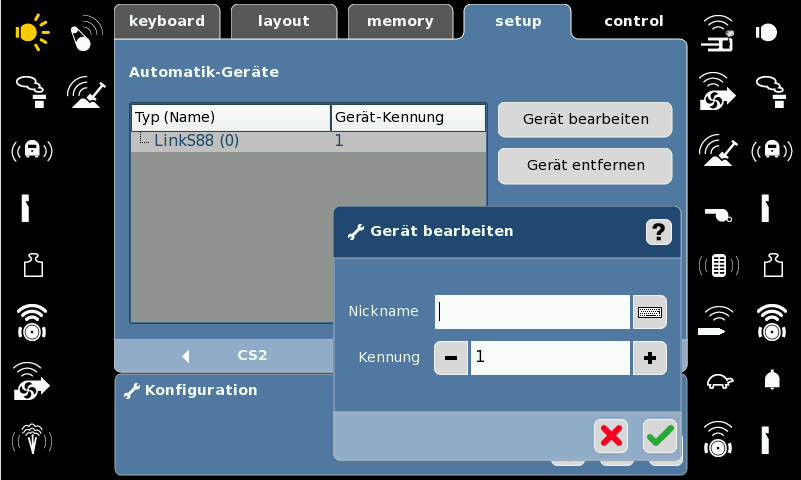Activate the bell sound function icon
The image size is (801, 480).
click(x=771, y=379)
